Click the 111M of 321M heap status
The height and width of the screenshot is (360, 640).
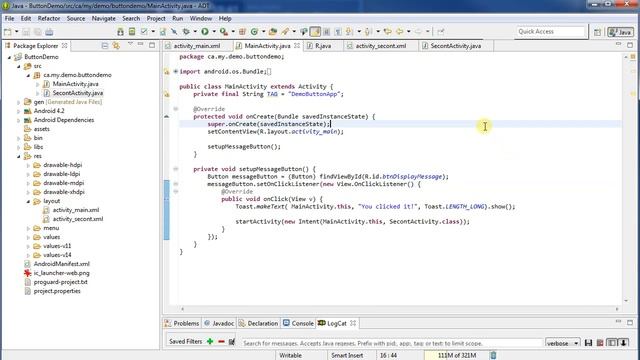(x=457, y=356)
